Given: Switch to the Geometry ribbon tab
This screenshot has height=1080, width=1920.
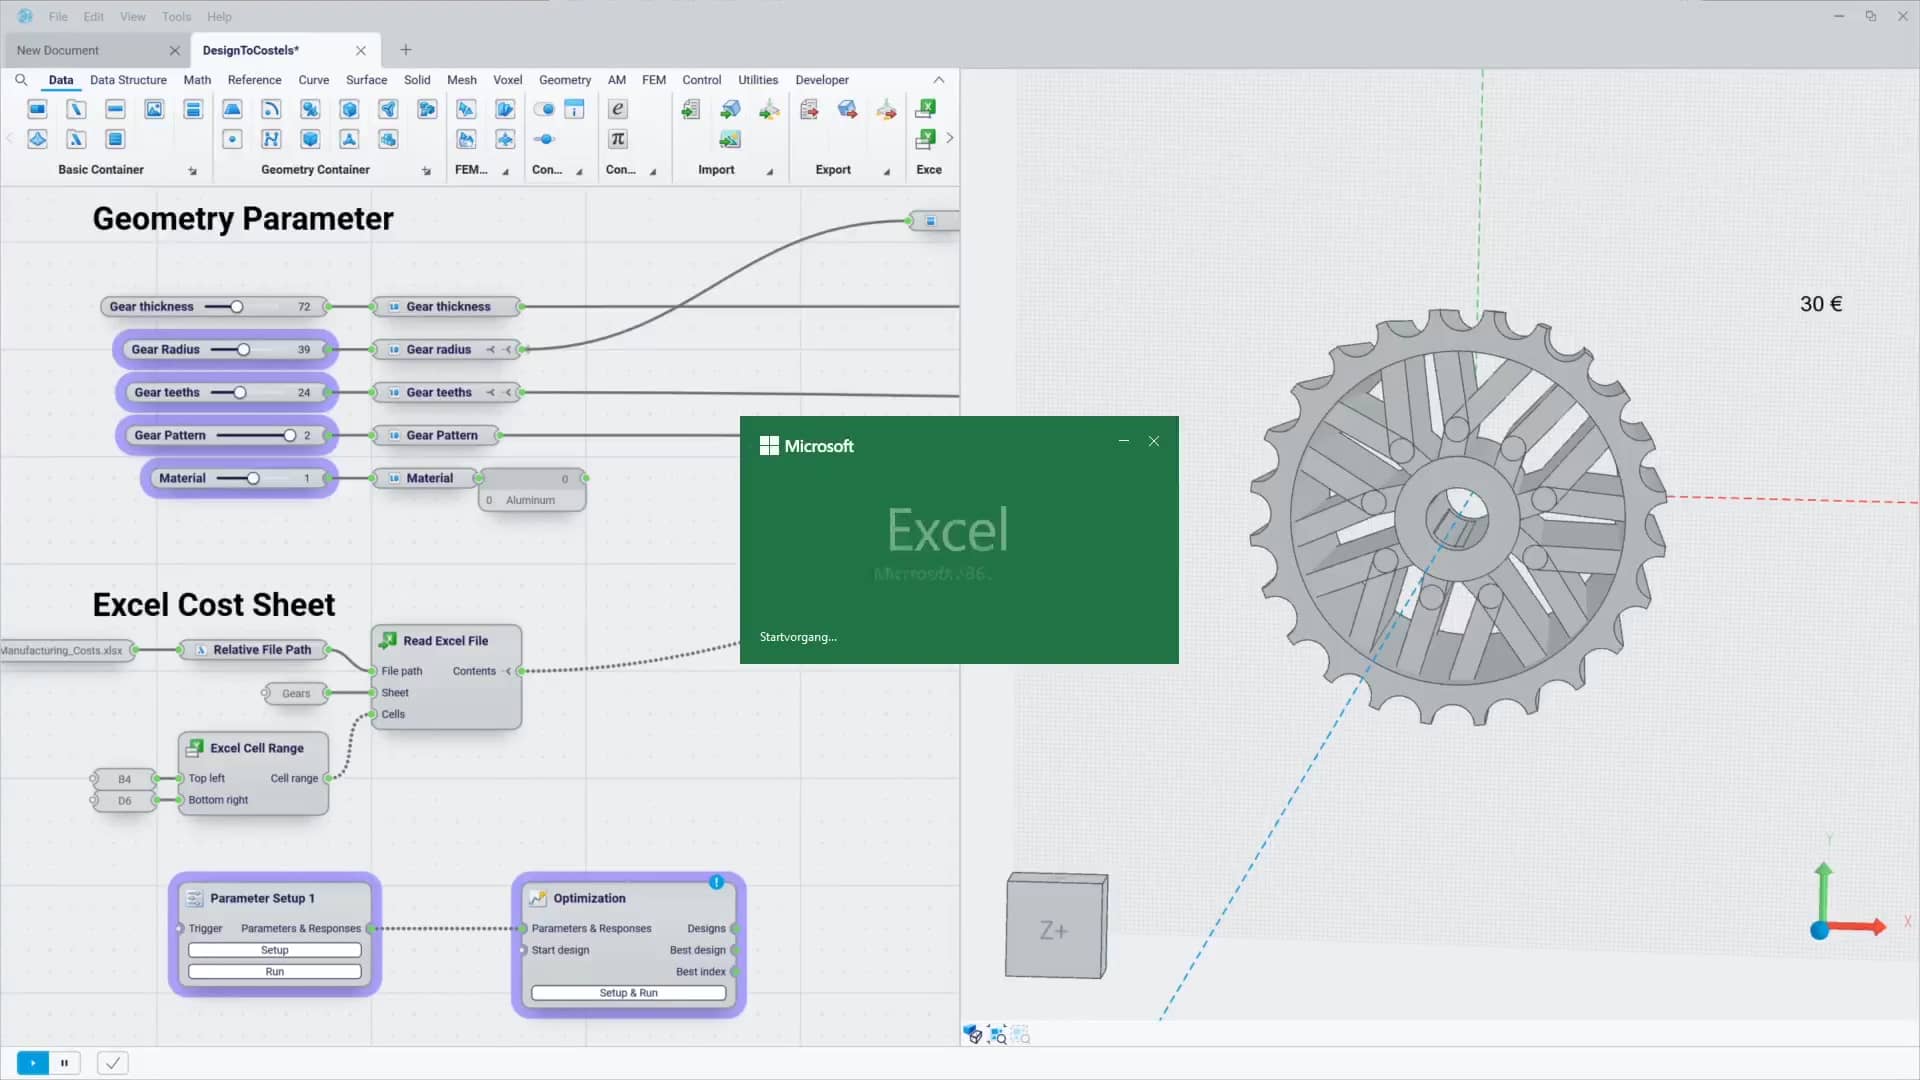Looking at the screenshot, I should [x=565, y=80].
